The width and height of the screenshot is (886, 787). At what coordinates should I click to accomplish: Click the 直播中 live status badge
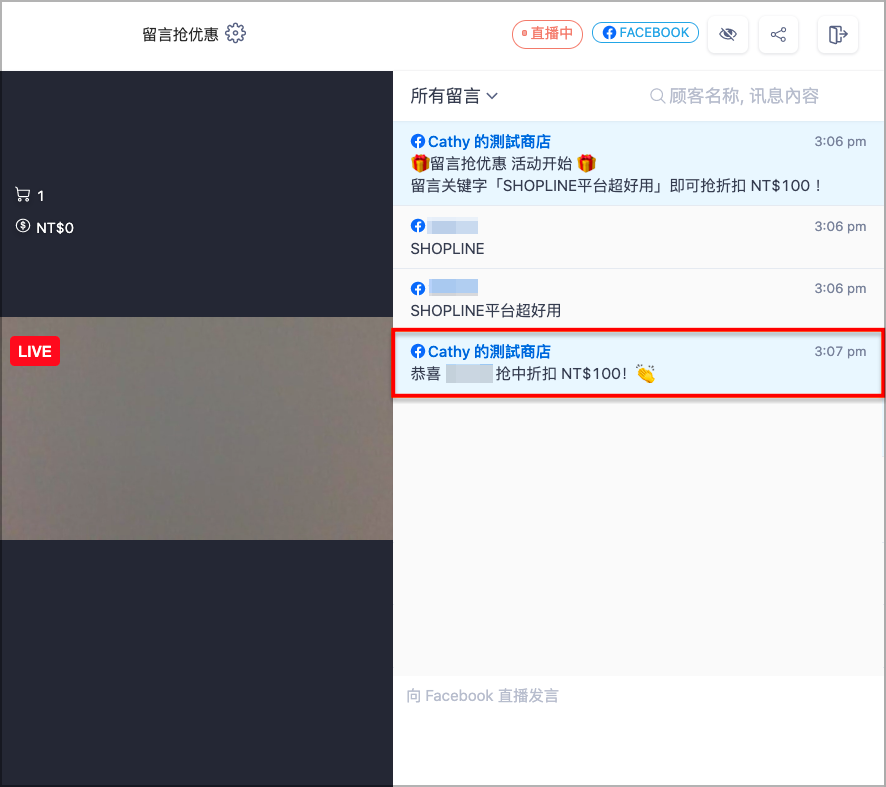(547, 34)
